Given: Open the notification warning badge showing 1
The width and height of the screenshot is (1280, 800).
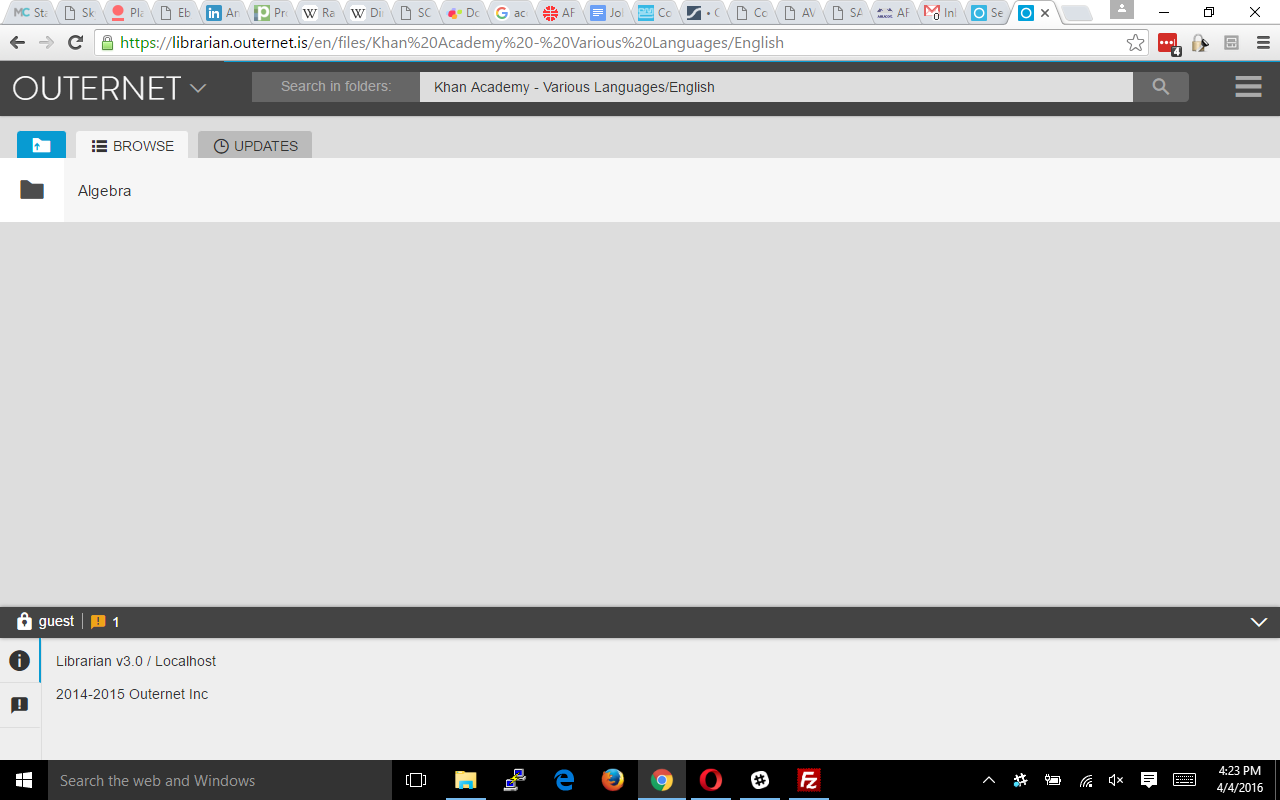Looking at the screenshot, I should (105, 622).
